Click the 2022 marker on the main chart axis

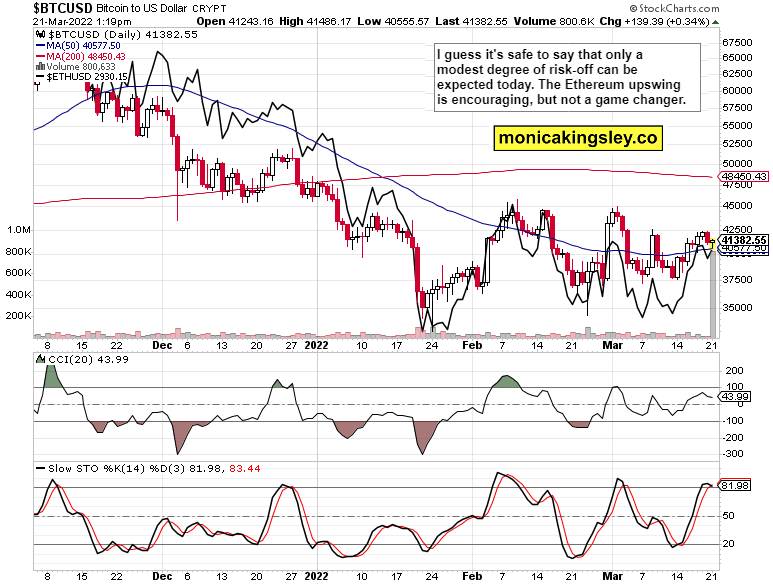(317, 341)
